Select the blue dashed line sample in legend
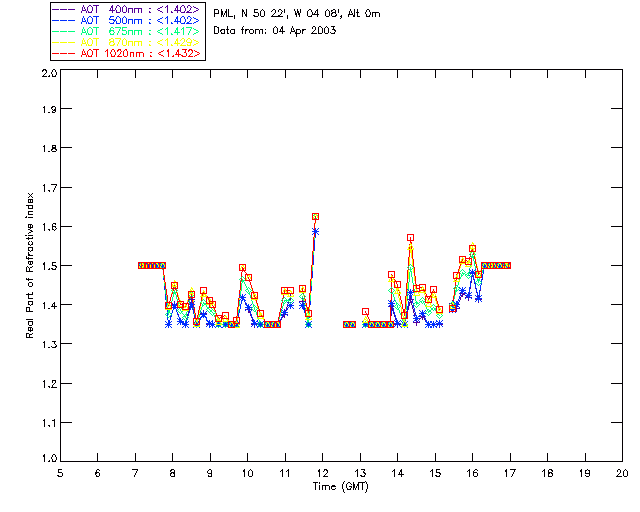Screen dimensions: 640x512 click(x=64, y=20)
